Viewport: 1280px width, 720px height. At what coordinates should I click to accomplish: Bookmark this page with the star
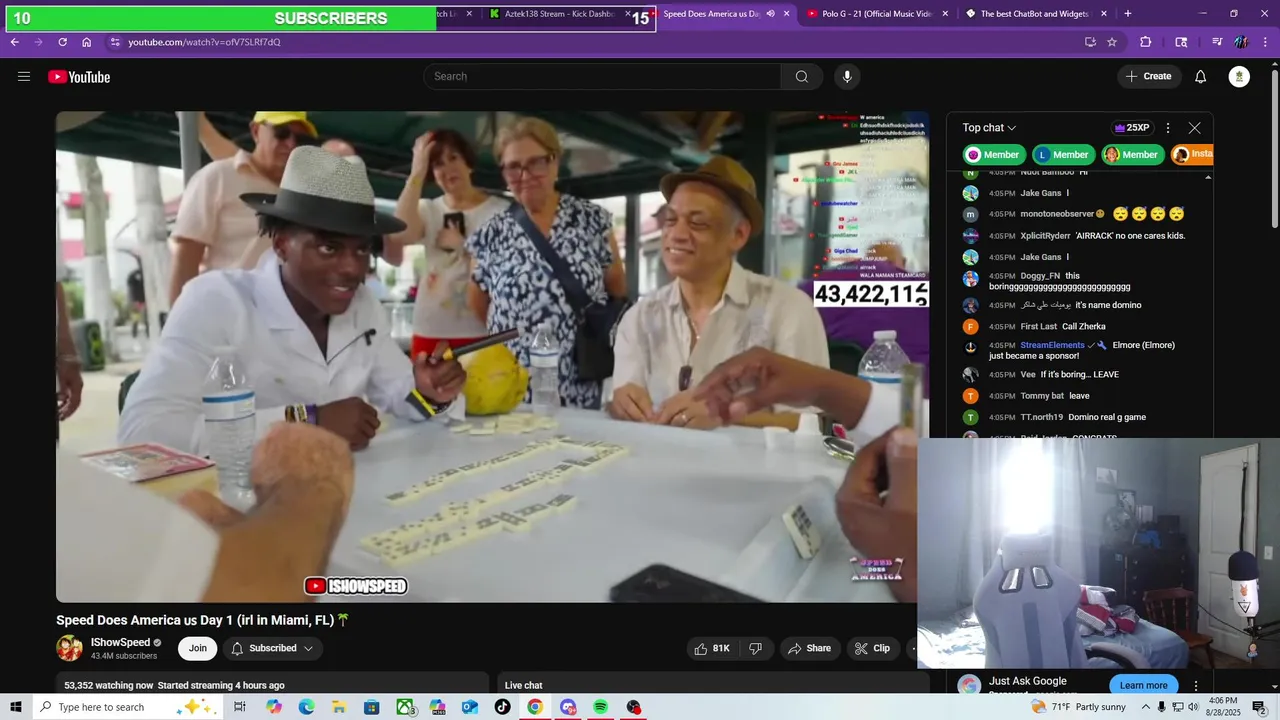[1111, 42]
